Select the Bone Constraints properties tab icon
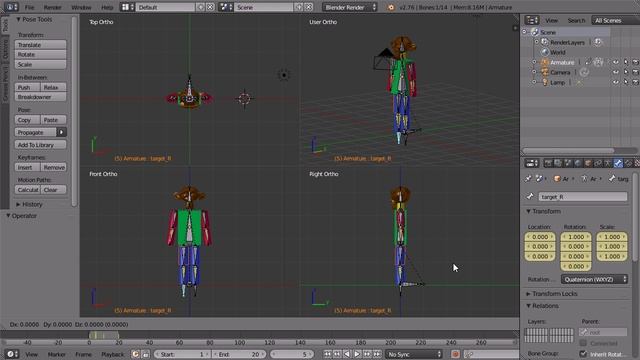The width and height of the screenshot is (640, 360). (629, 163)
